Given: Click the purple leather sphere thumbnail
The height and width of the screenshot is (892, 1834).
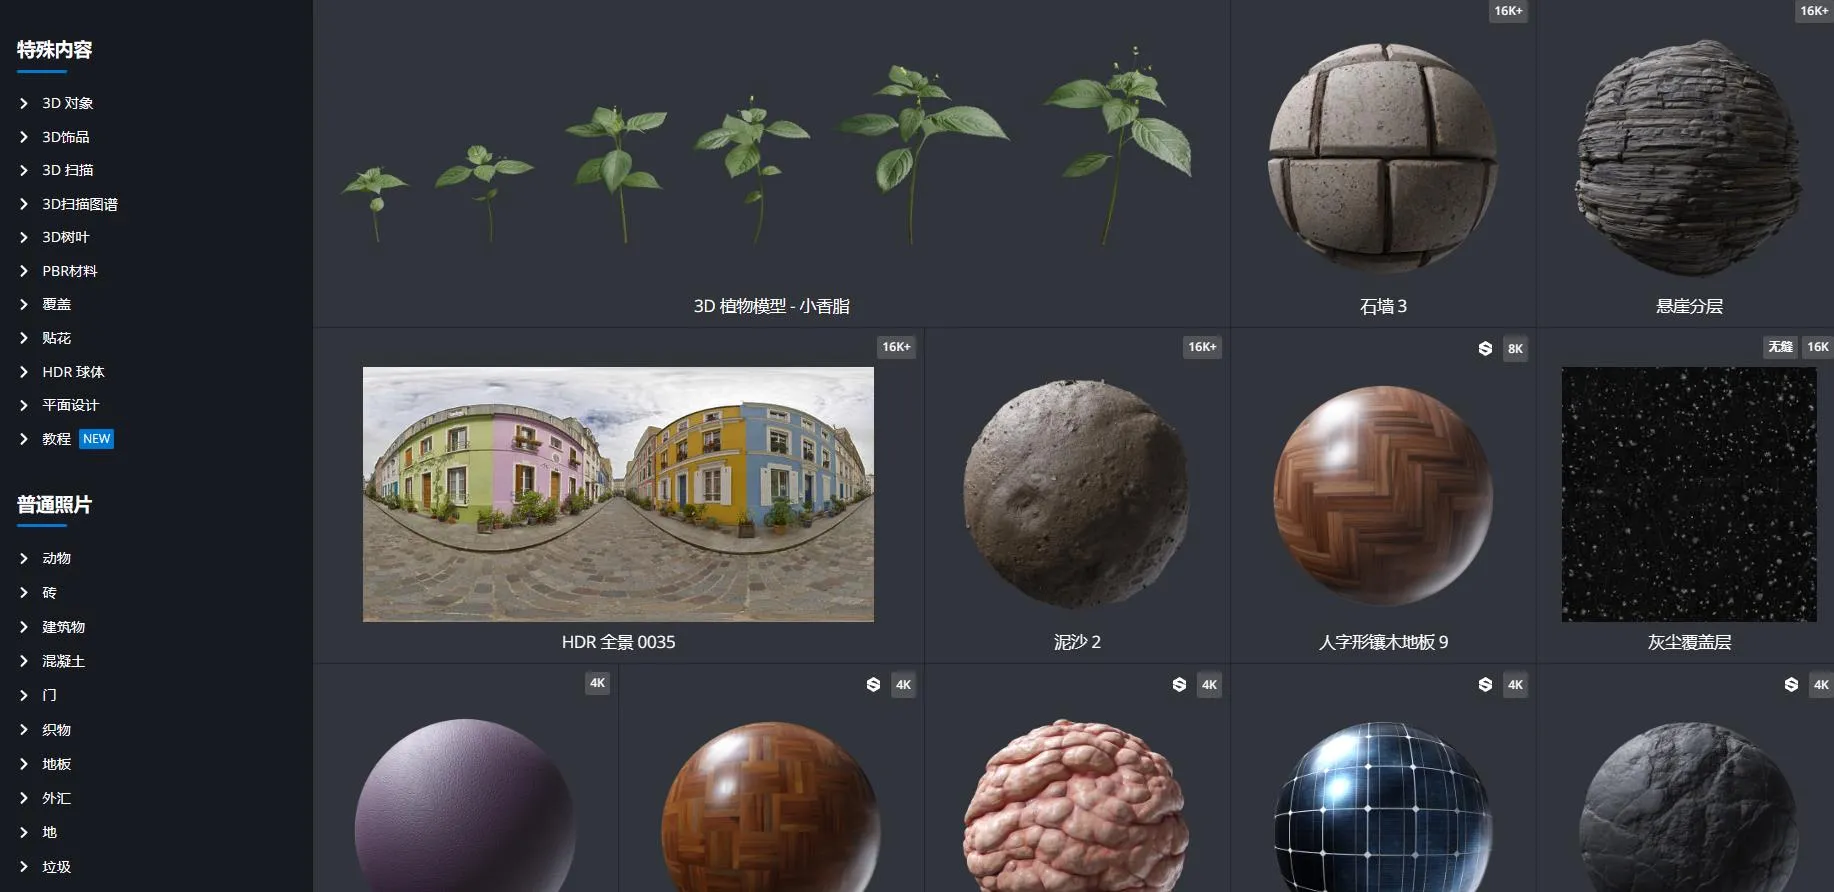Looking at the screenshot, I should tap(465, 806).
